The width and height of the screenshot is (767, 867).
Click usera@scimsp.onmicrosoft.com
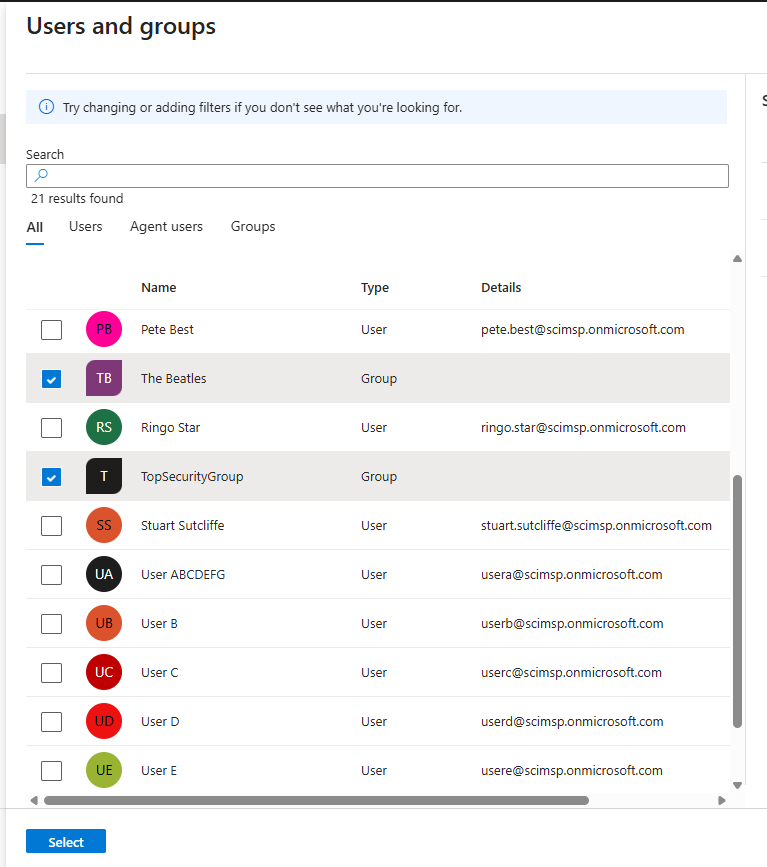572,574
